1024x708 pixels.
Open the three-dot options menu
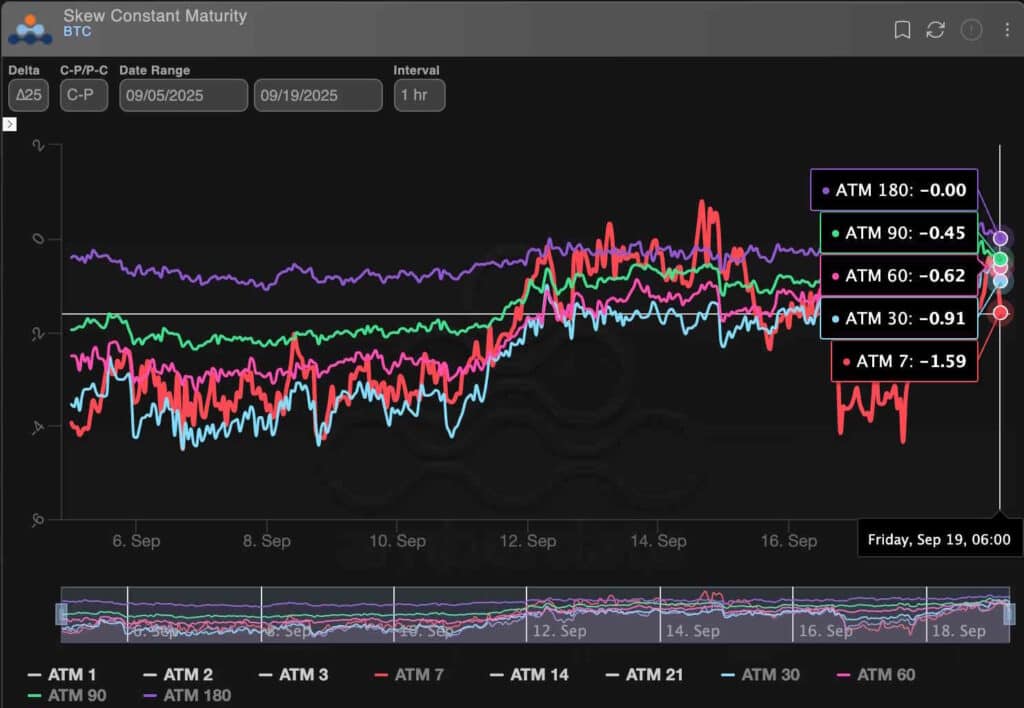pos(1007,30)
